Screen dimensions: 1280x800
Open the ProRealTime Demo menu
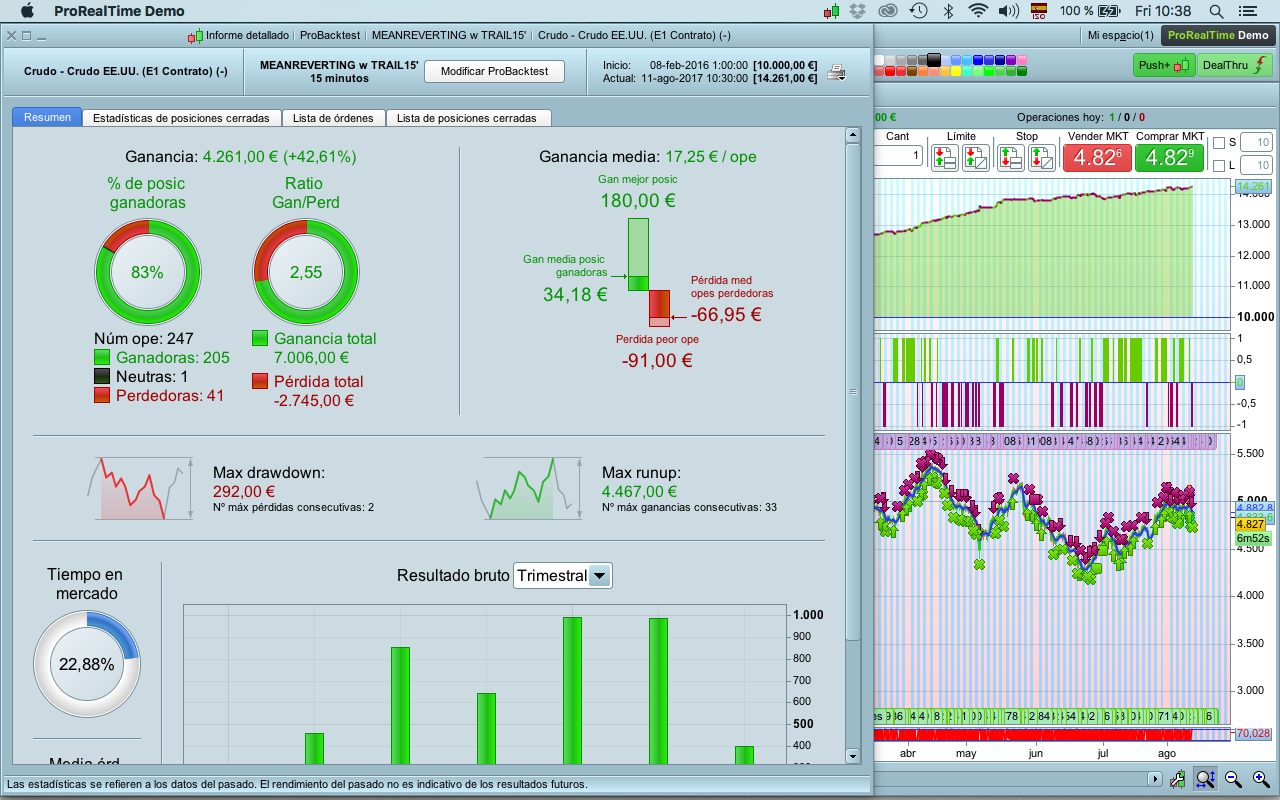point(119,11)
